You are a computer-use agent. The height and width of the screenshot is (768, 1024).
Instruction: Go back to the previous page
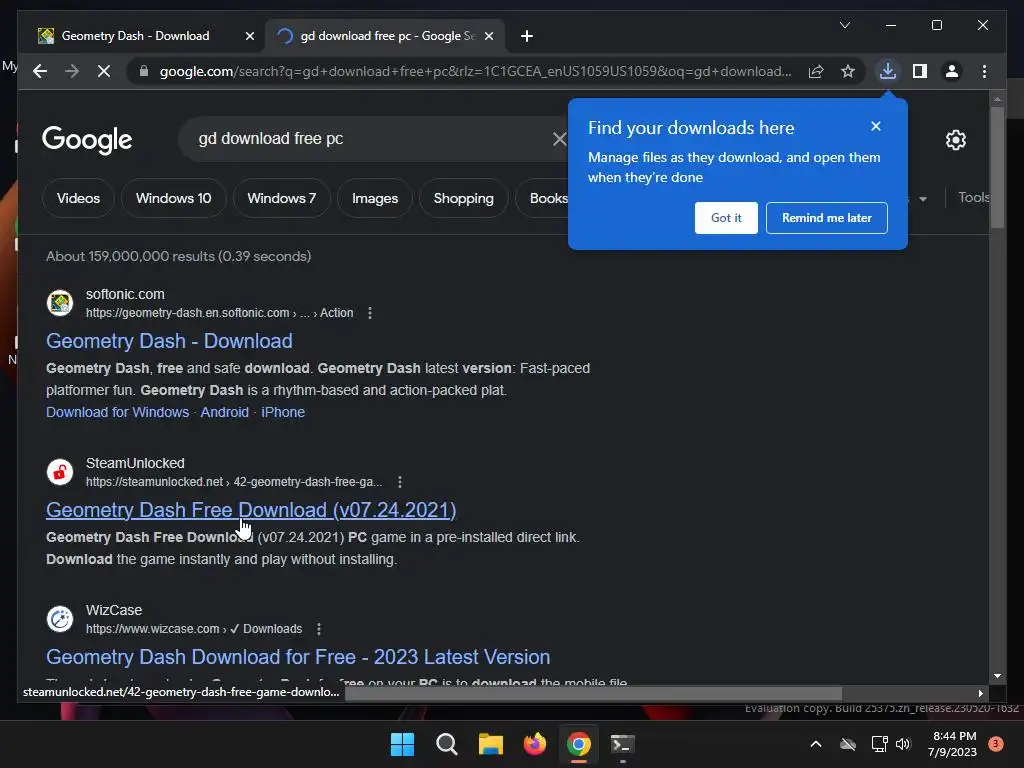pyautogui.click(x=40, y=71)
